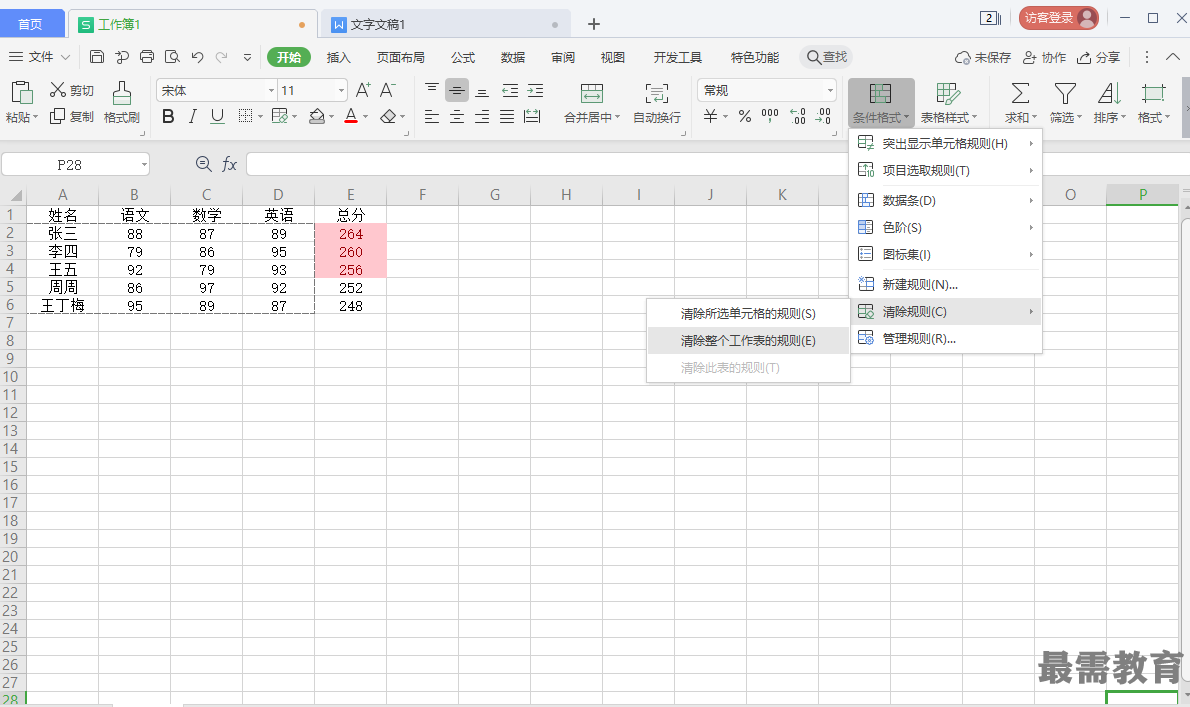Open the 文件 file menu dropdown
The width and height of the screenshot is (1190, 707).
[39, 57]
